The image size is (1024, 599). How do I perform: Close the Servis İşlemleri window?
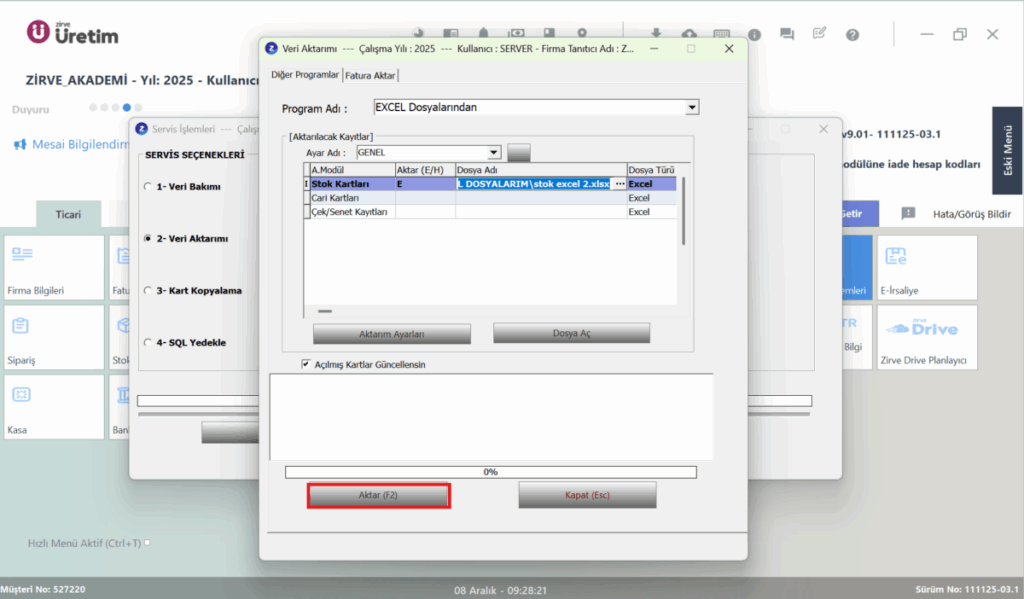824,129
